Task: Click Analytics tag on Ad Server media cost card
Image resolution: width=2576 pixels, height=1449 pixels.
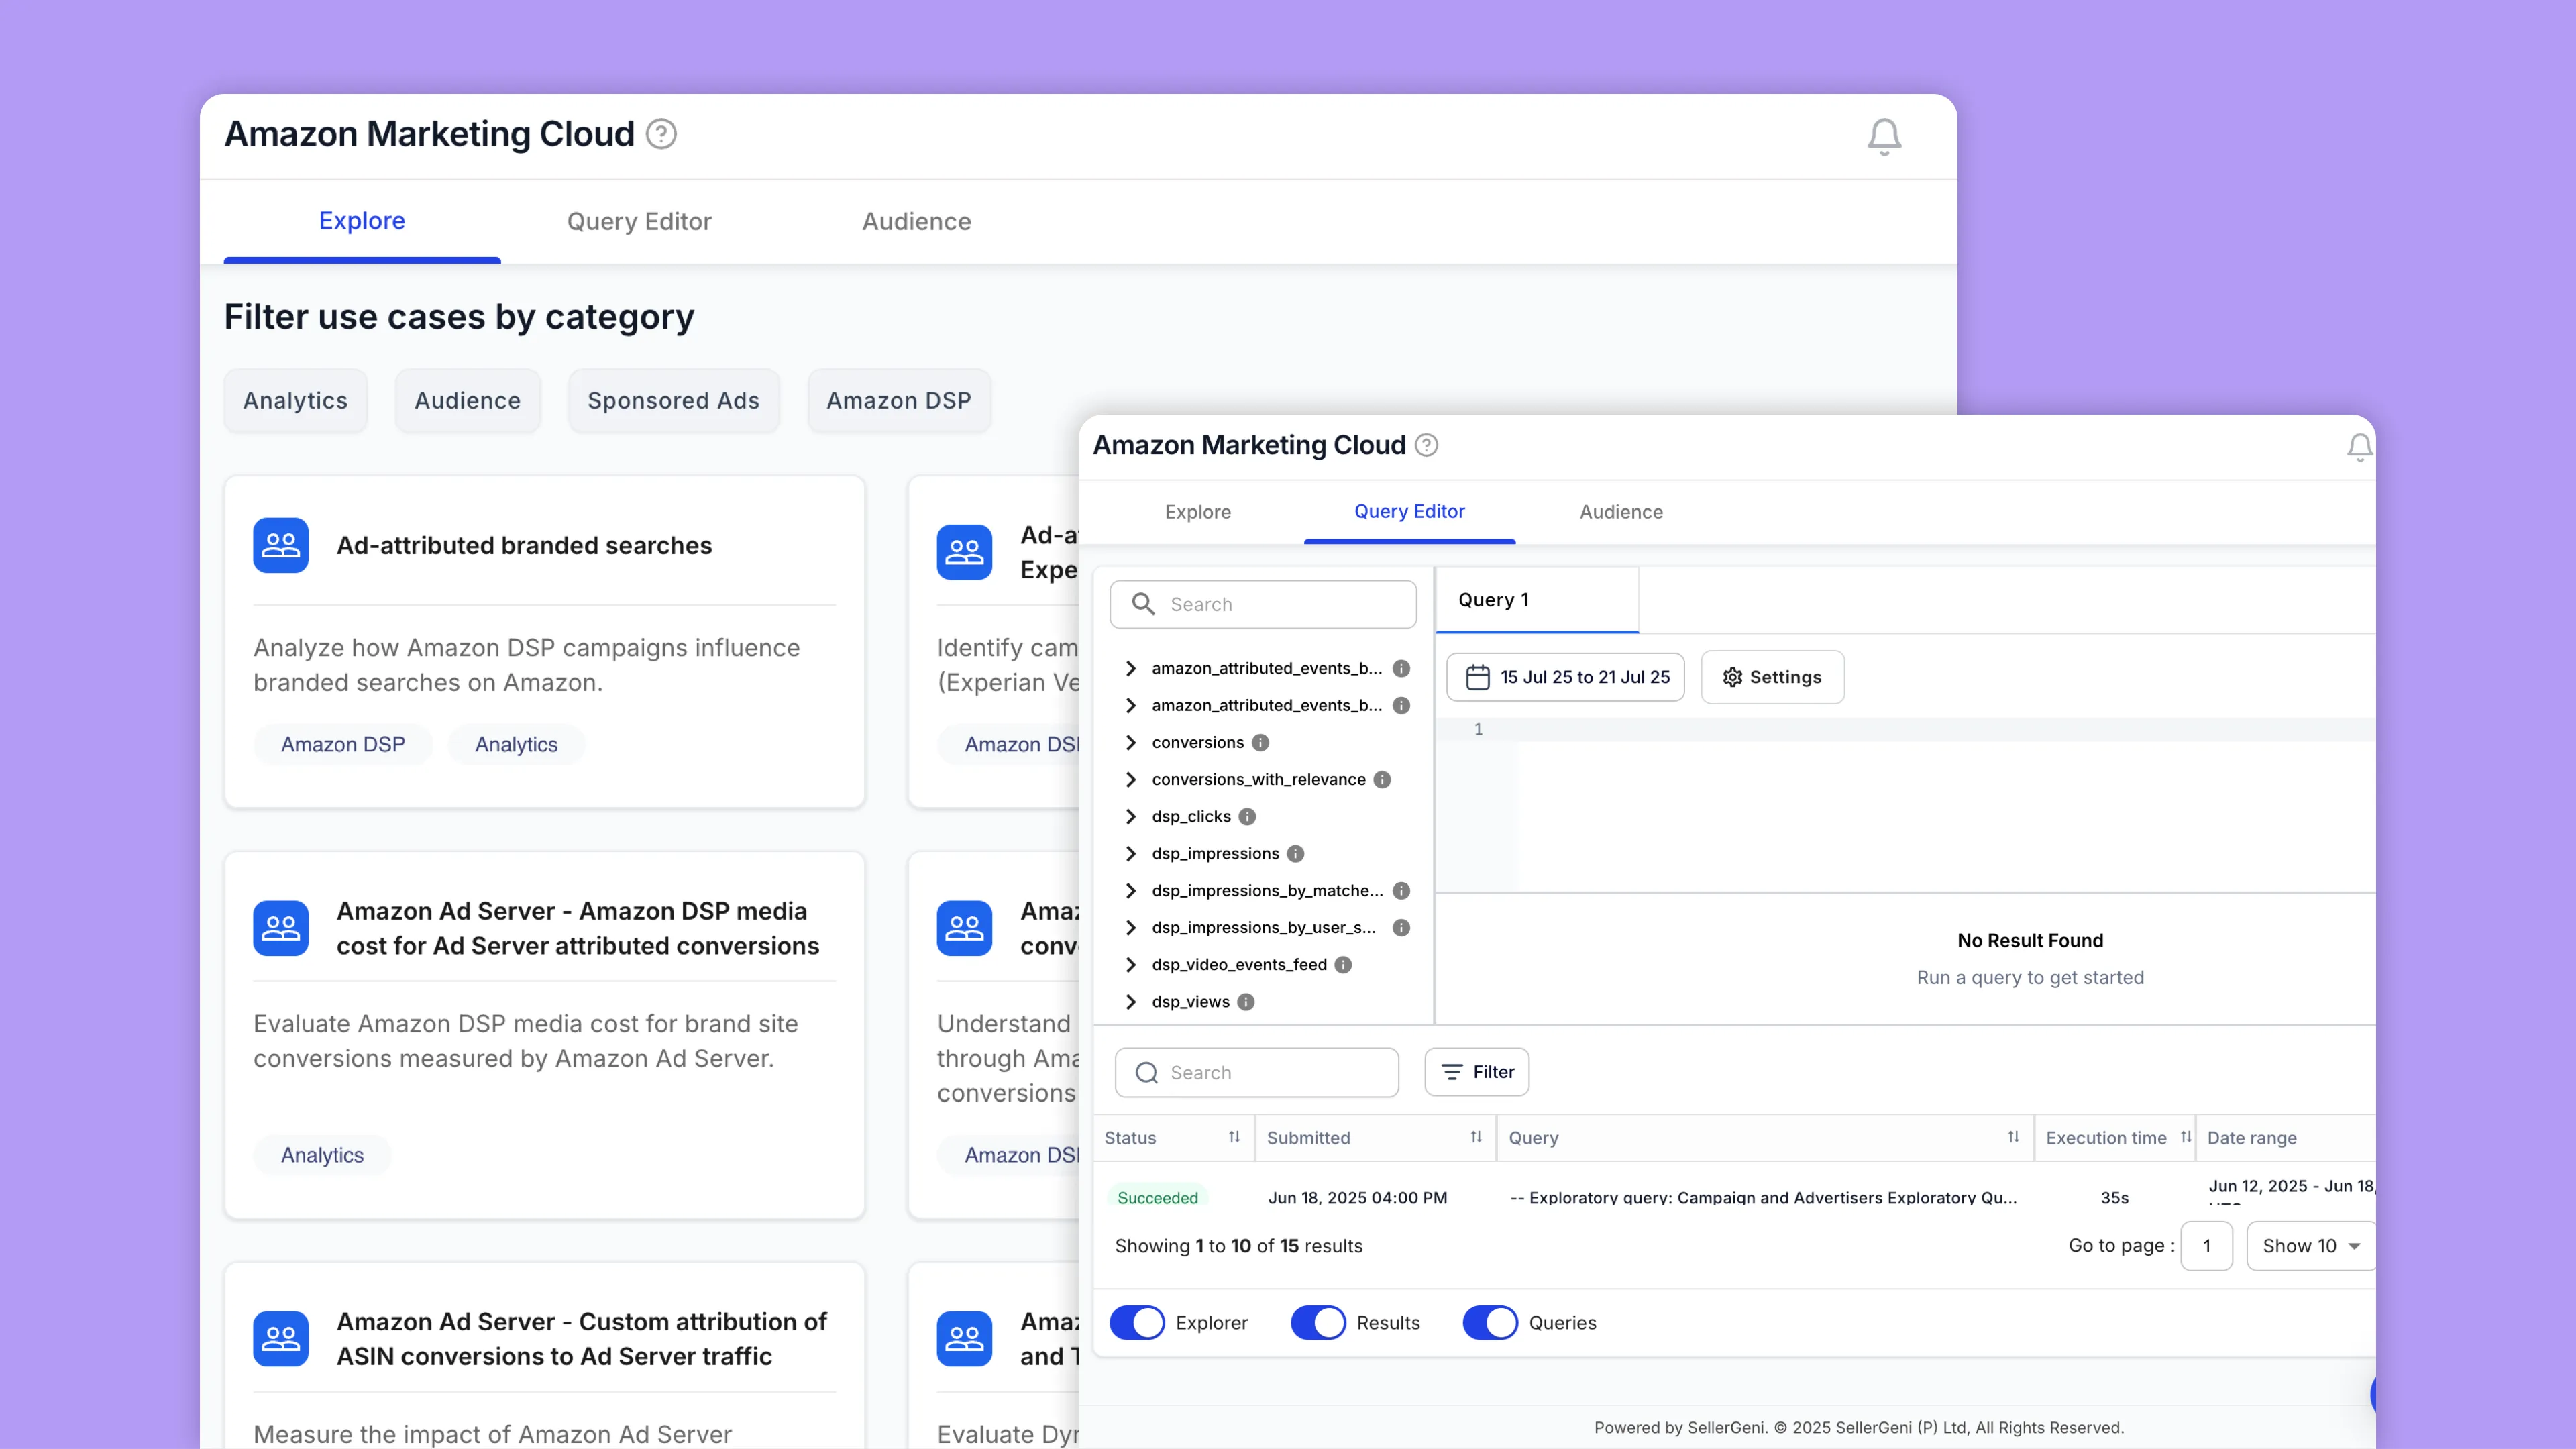Action: (322, 1155)
